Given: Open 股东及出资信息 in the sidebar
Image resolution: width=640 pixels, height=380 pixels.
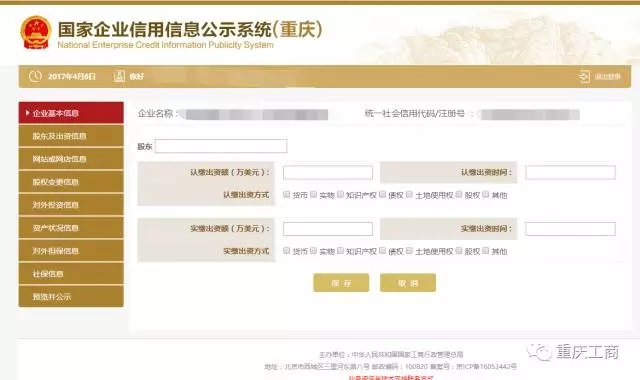Looking at the screenshot, I should (71, 136).
